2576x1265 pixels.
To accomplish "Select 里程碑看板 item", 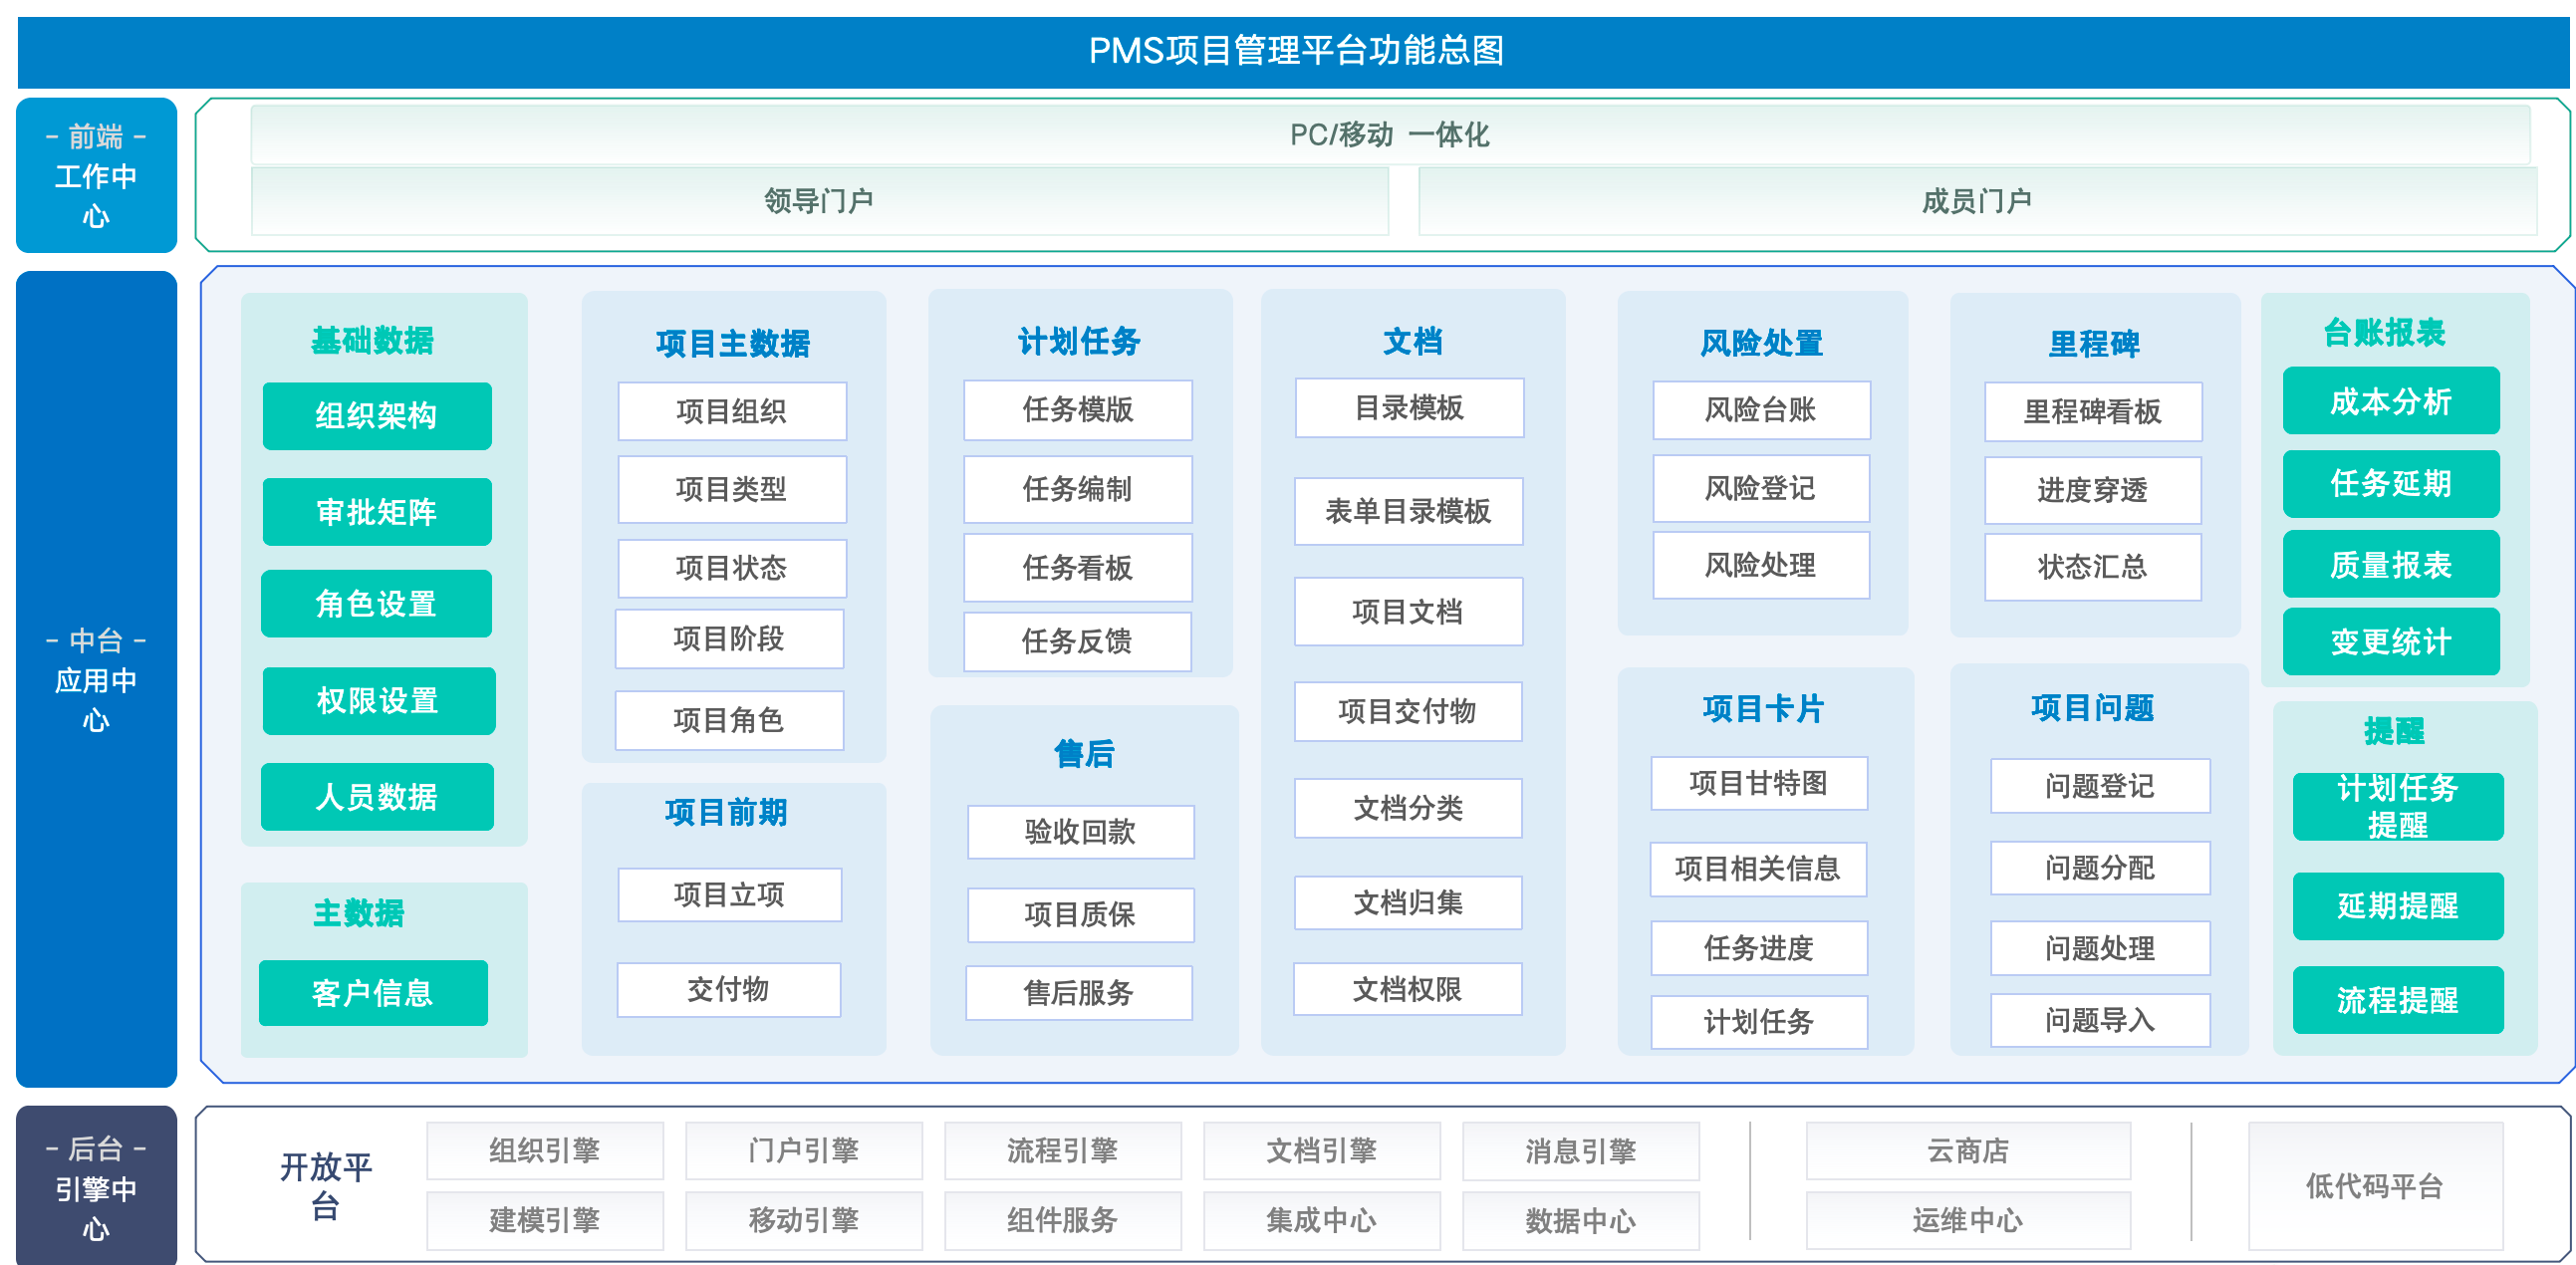I will (2093, 411).
